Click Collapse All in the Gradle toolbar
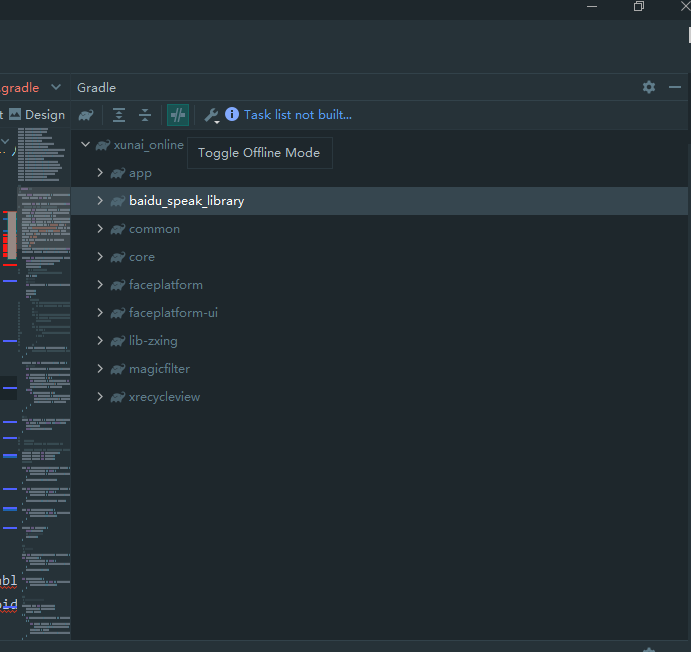Viewport: 691px width, 652px height. [x=145, y=115]
